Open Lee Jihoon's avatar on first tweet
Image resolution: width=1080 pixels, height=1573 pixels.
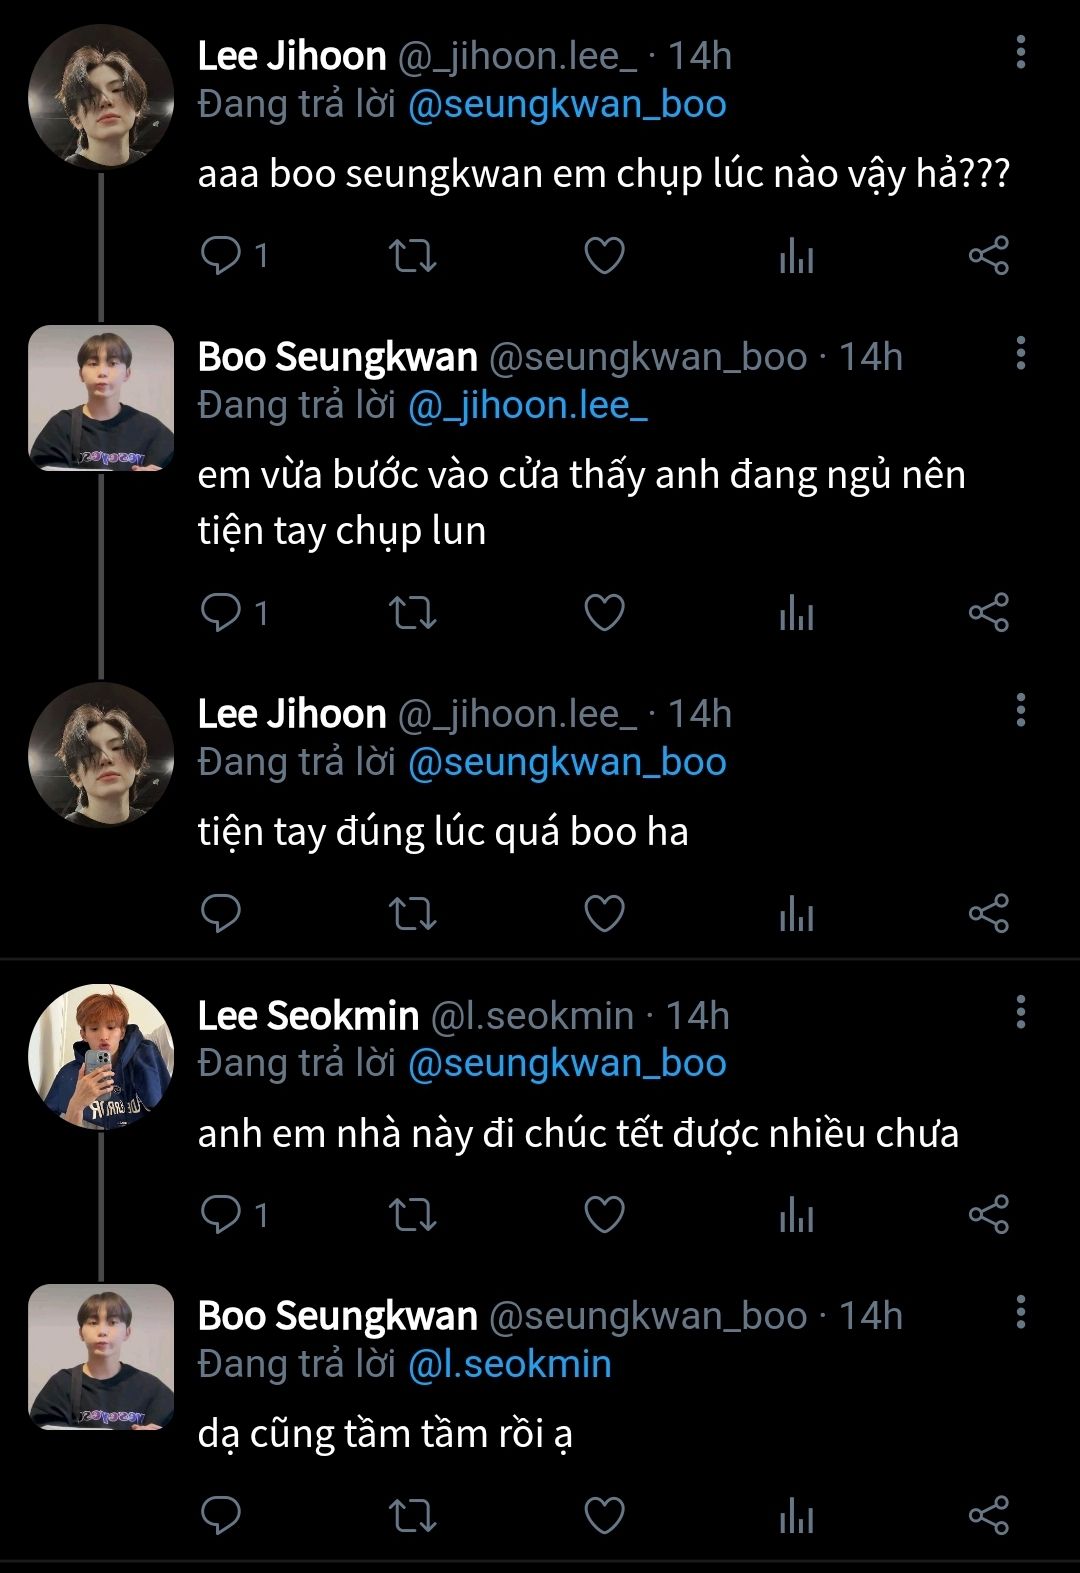[101, 97]
